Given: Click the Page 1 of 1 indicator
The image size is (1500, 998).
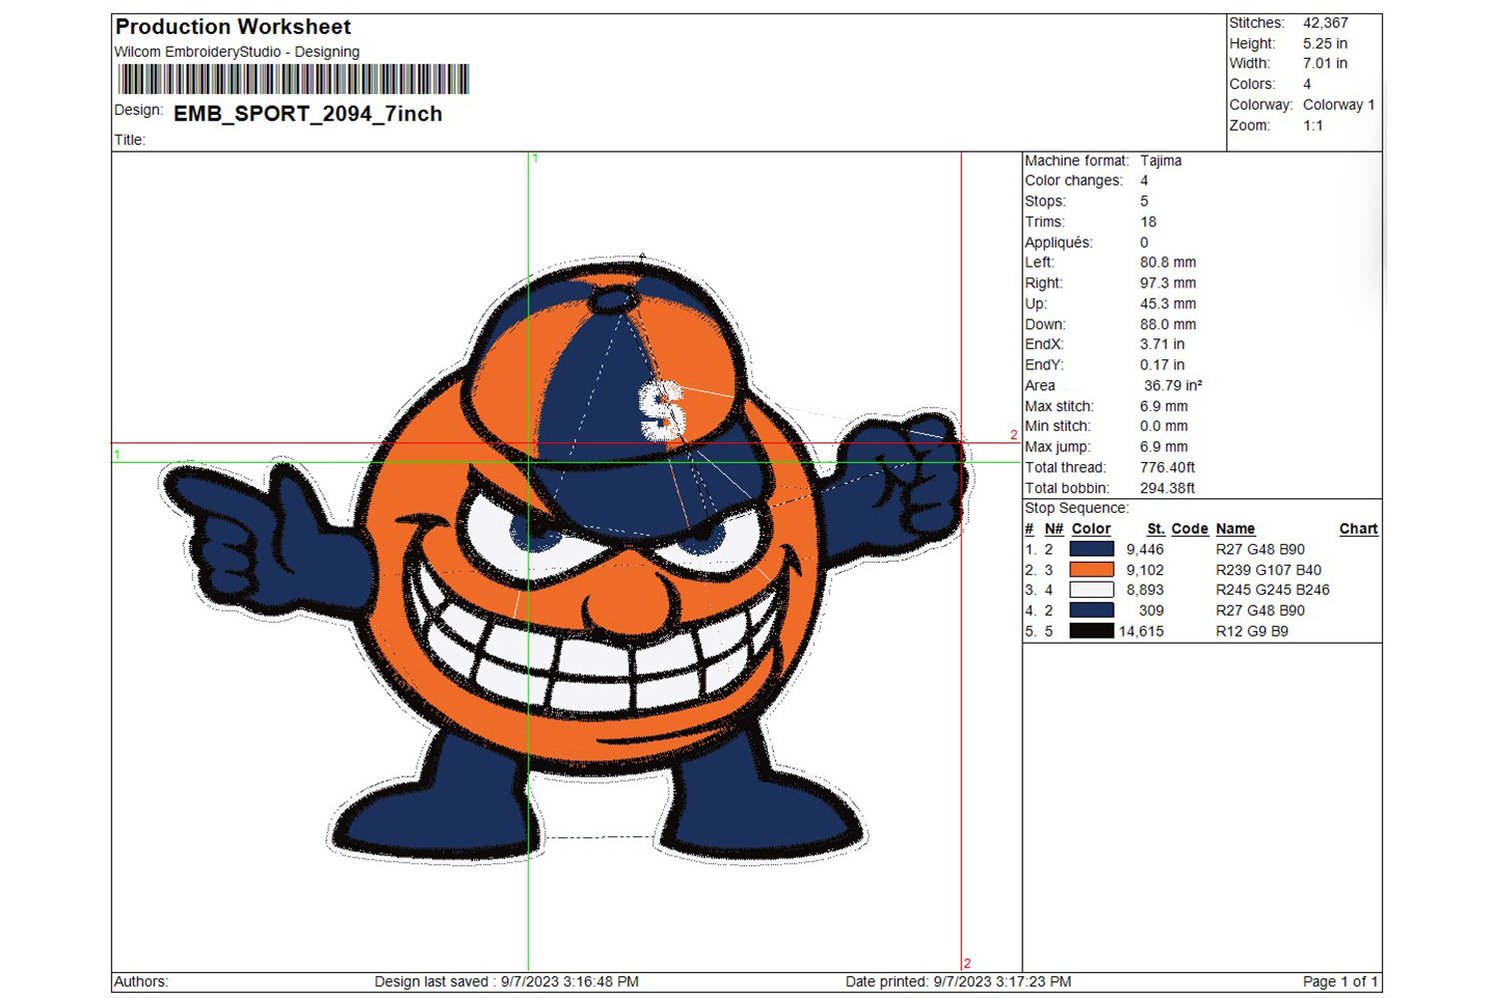Looking at the screenshot, I should tap(1341, 982).
